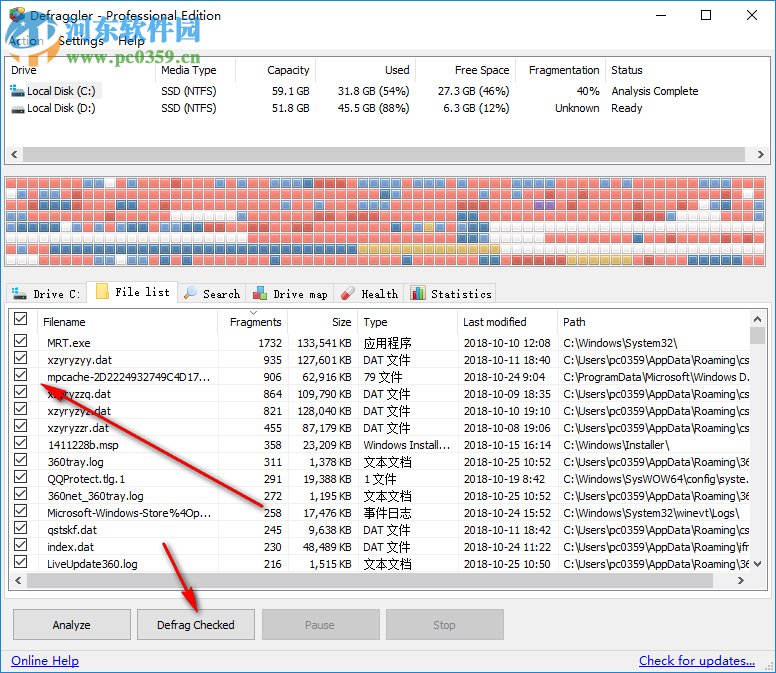
Task: Sort file list by Type column
Action: point(407,322)
